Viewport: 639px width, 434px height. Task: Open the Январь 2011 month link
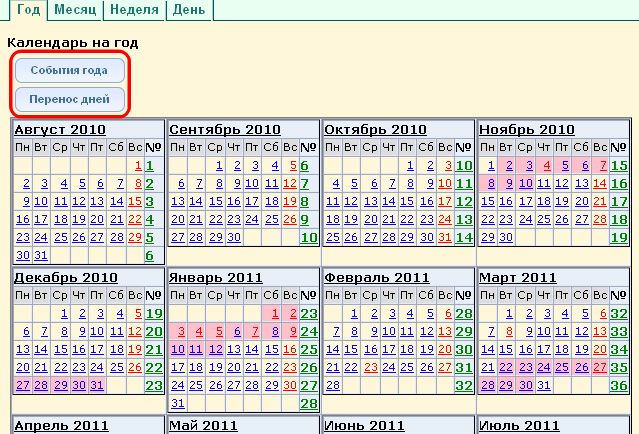[216, 277]
